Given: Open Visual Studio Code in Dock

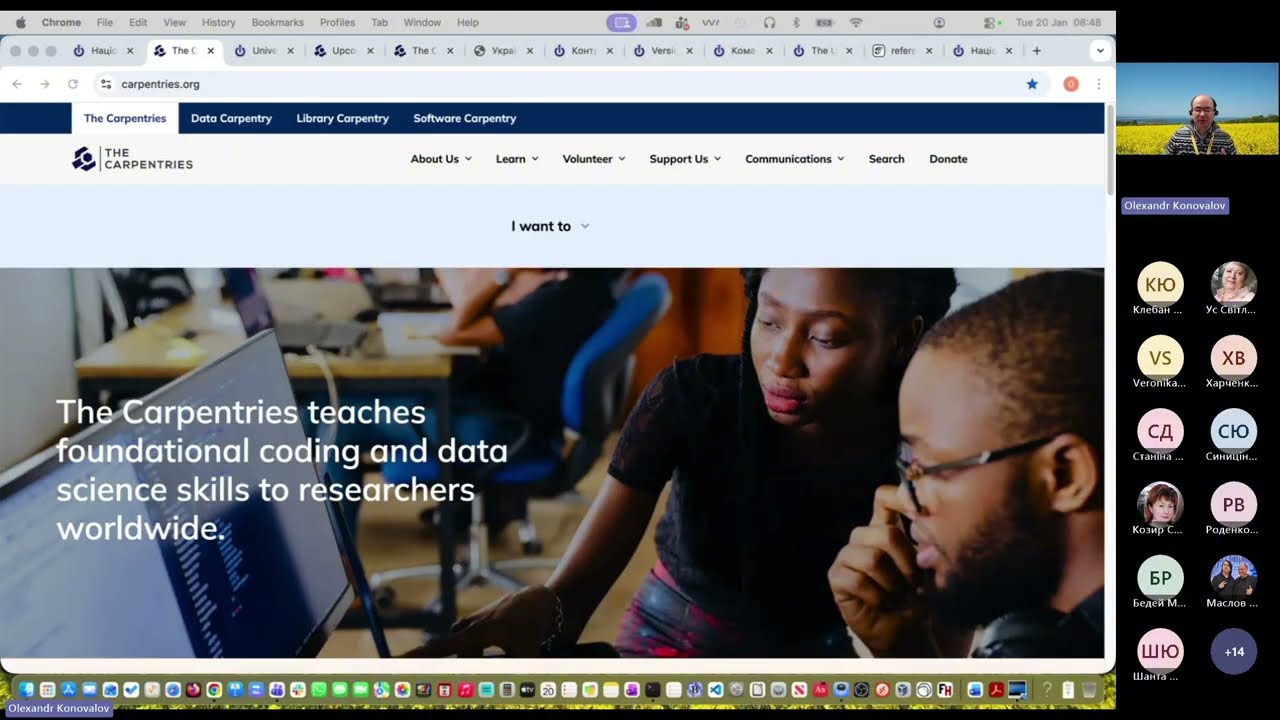Looking at the screenshot, I should click(716, 689).
